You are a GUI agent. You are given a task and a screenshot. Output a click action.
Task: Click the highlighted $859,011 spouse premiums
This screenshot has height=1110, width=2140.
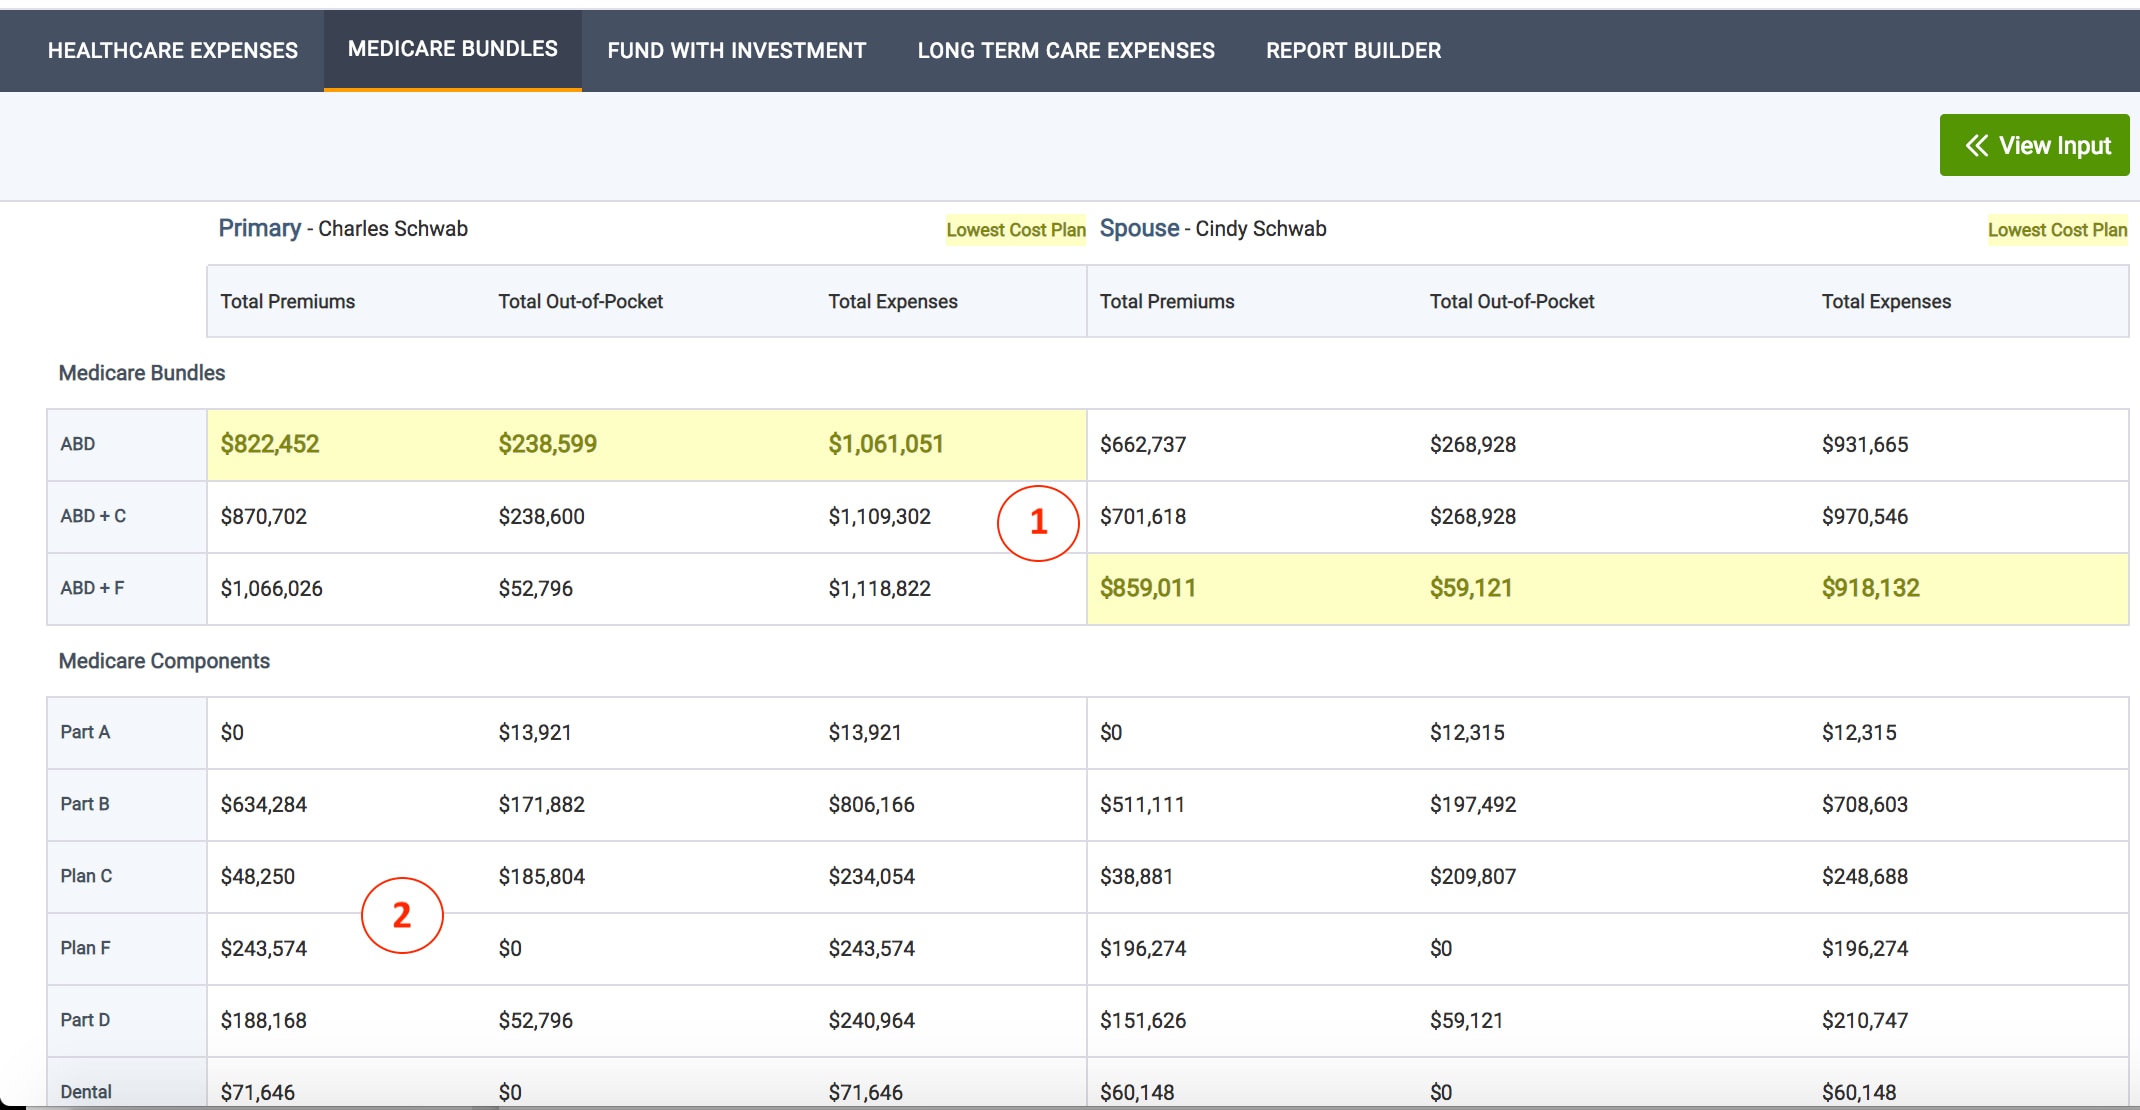1148,588
